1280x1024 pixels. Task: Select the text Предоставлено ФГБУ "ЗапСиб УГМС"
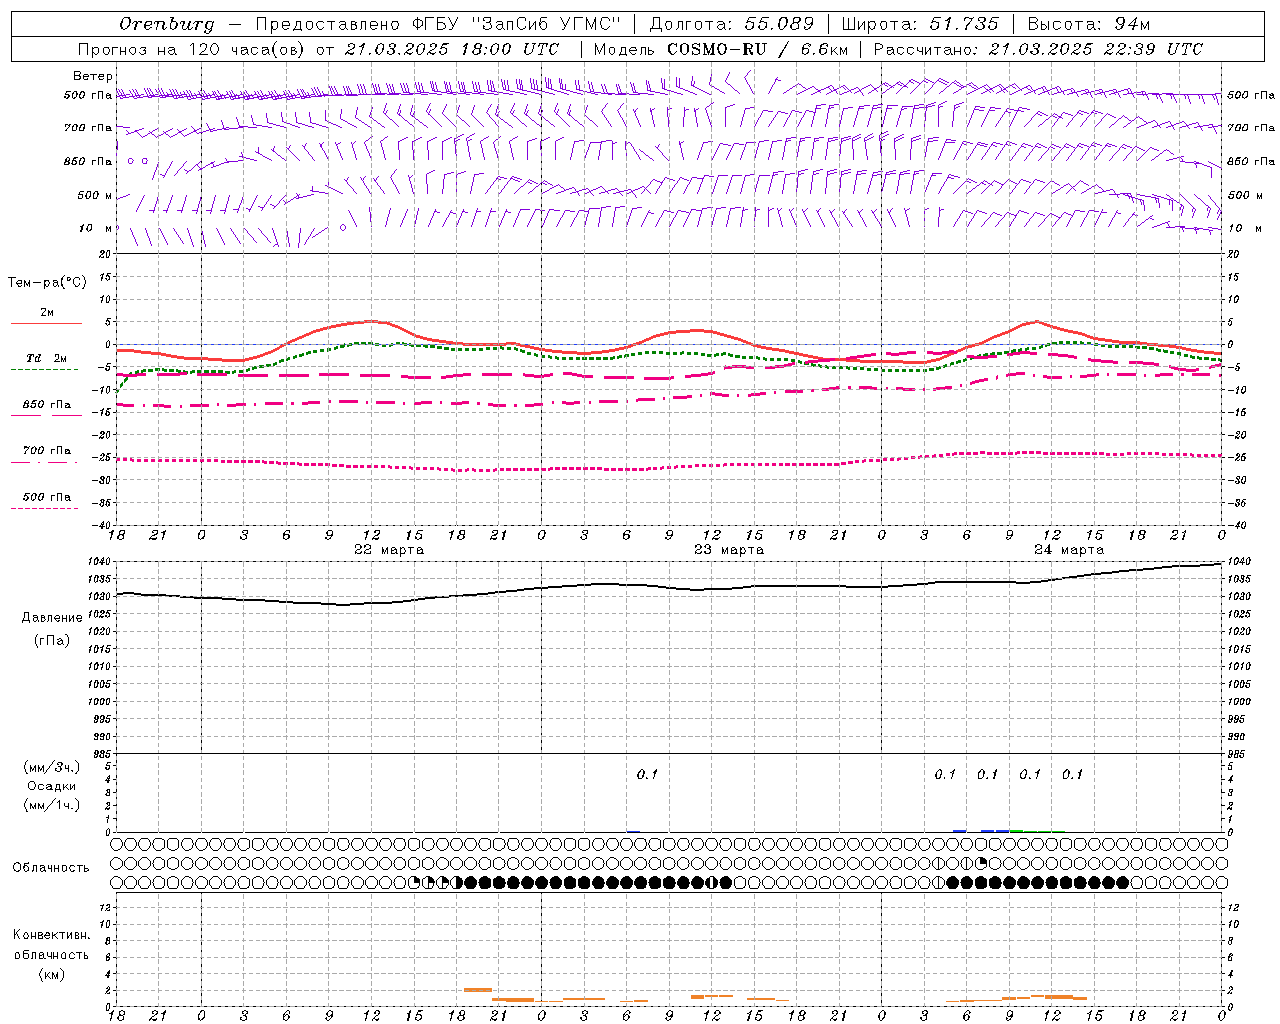pos(438,23)
